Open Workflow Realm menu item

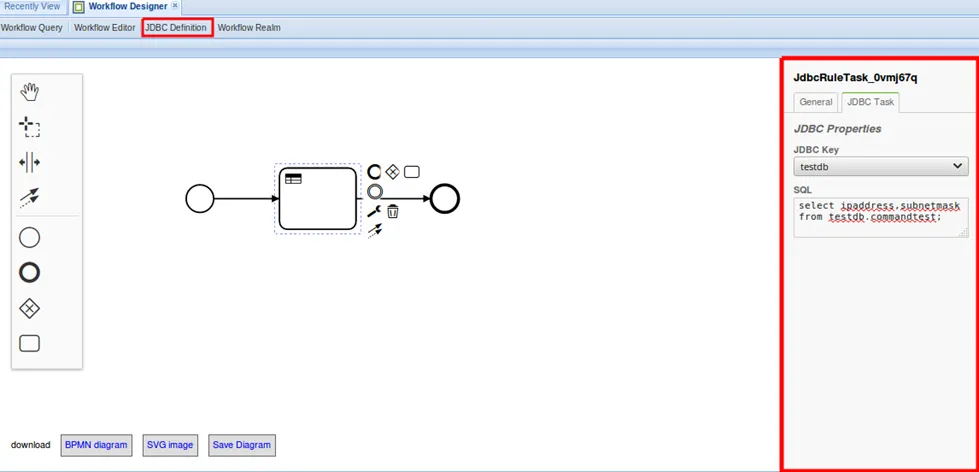[249, 27]
